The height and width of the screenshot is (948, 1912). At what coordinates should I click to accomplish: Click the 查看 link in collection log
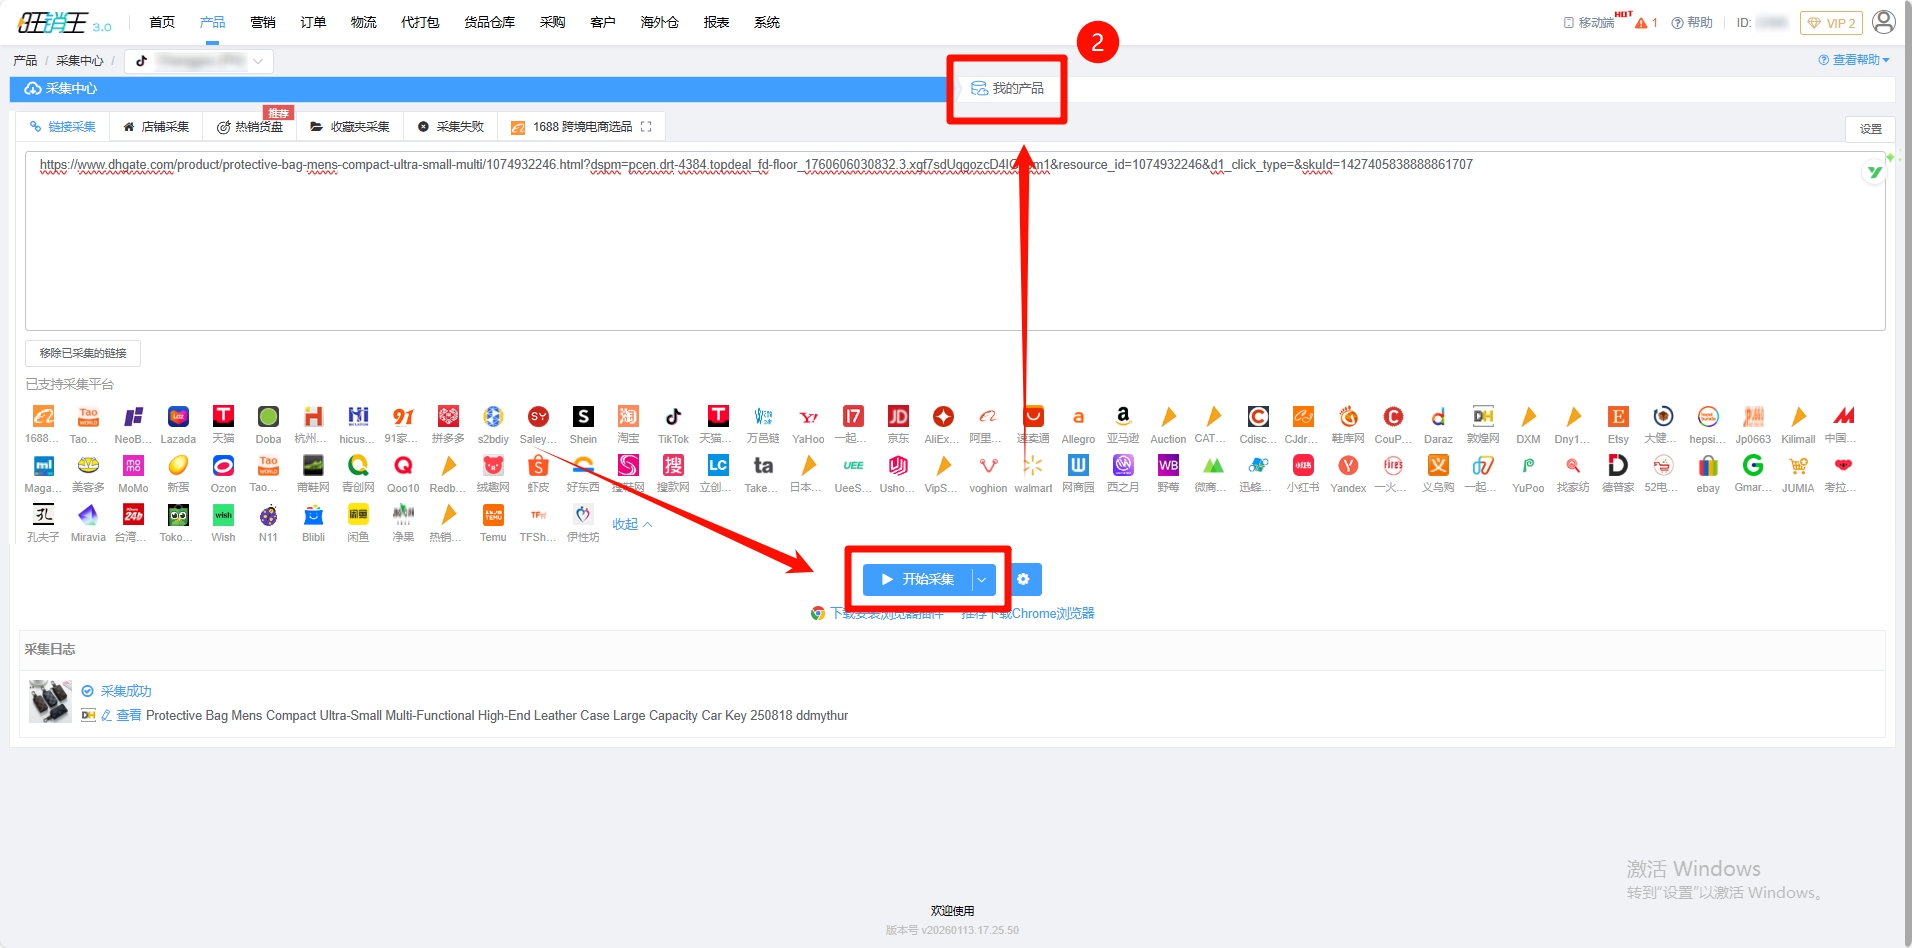[128, 715]
